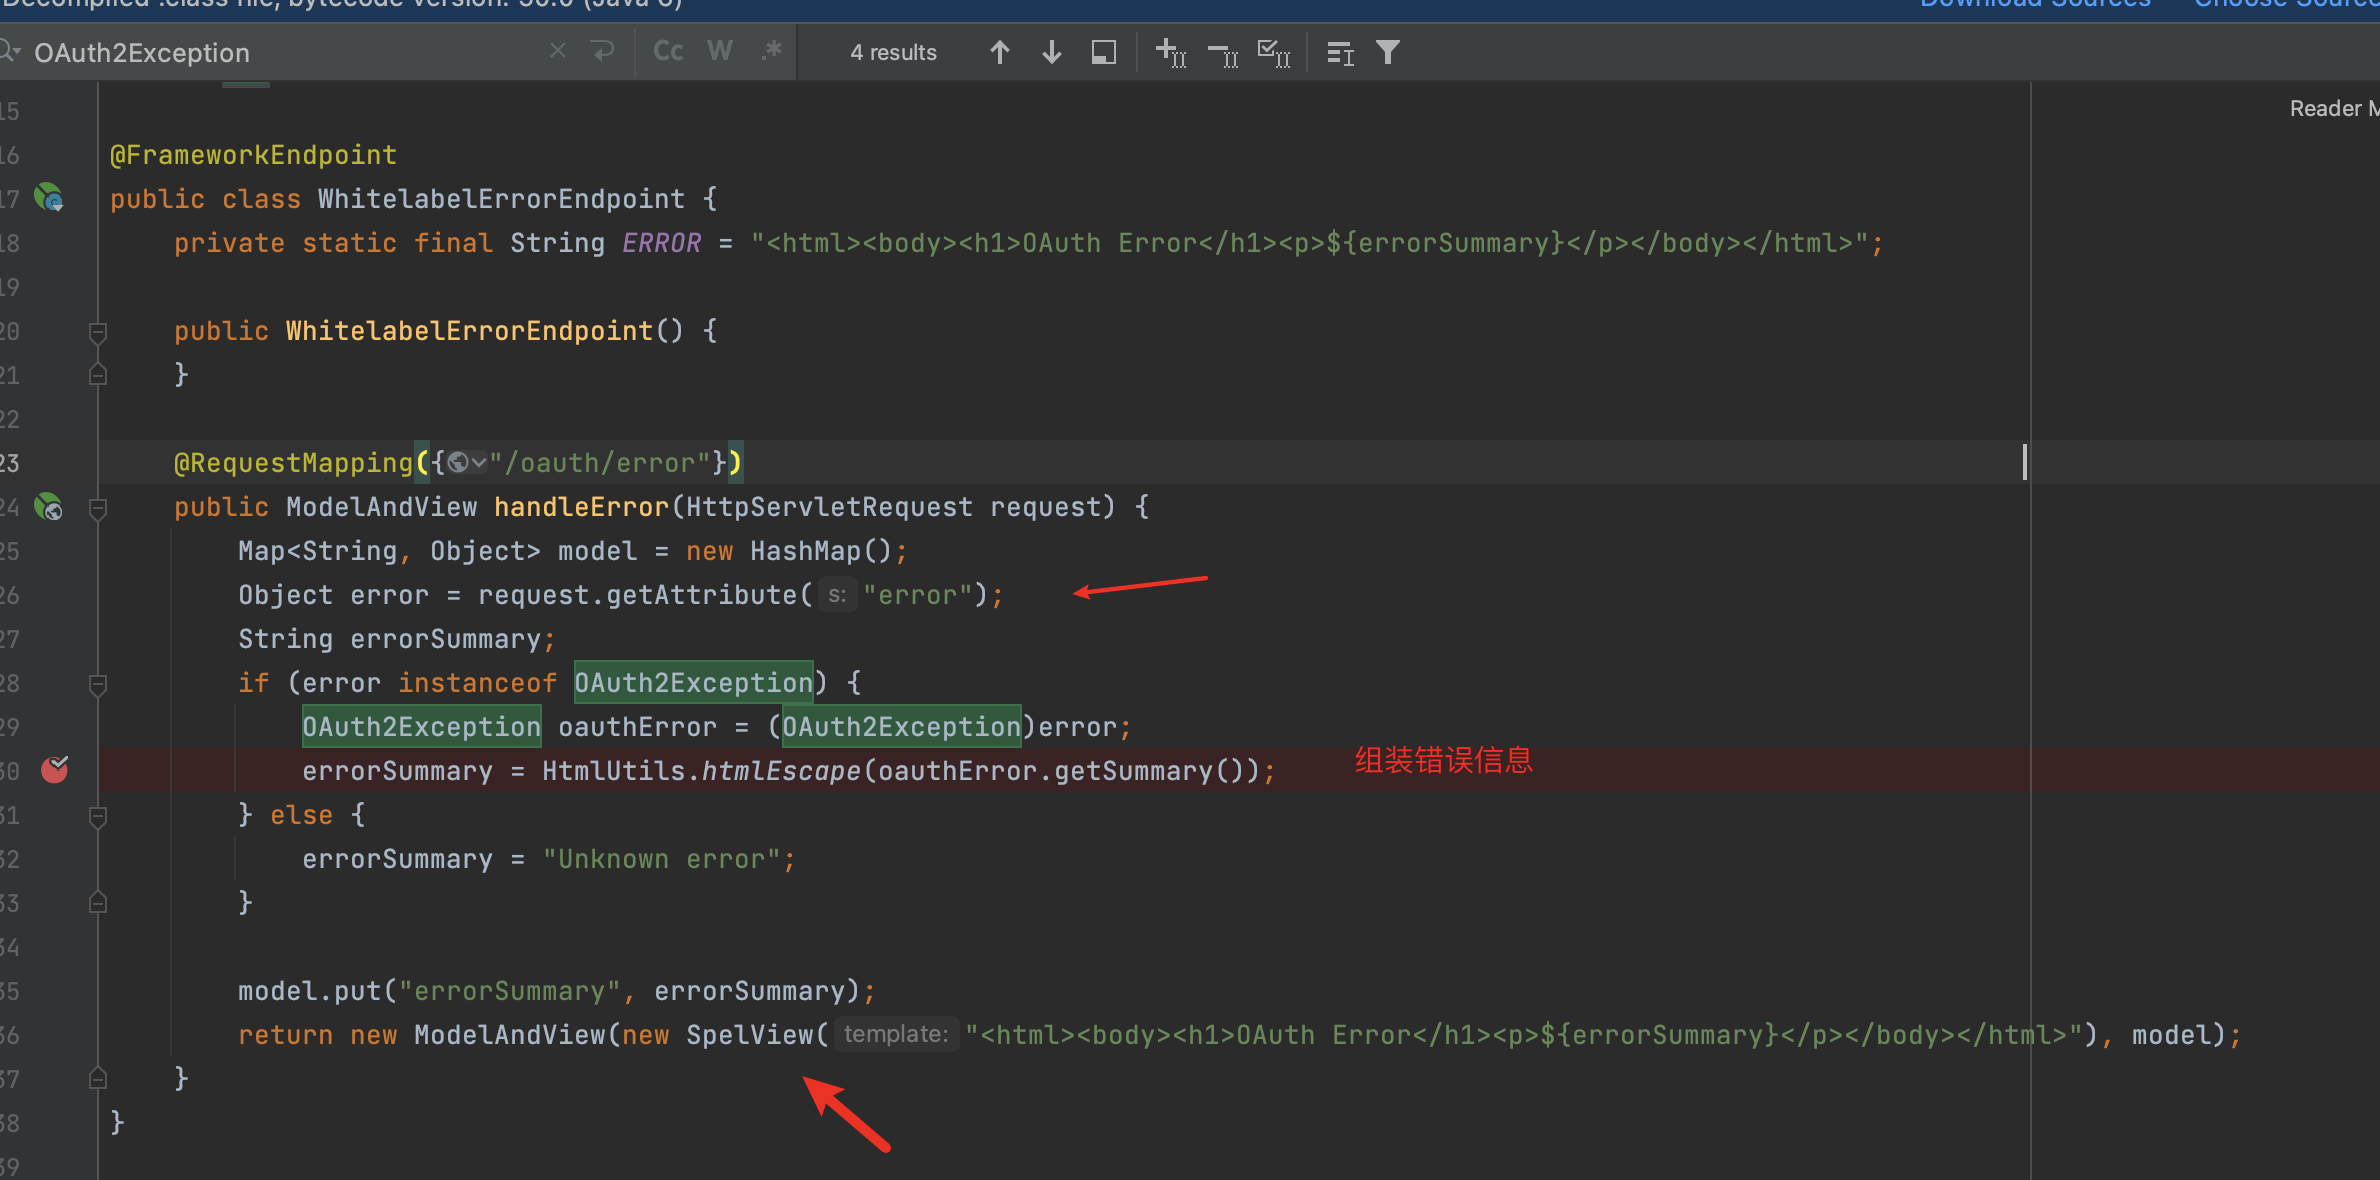Collapse the if instanceof block fold
Image resolution: width=2380 pixels, height=1180 pixels.
point(98,684)
